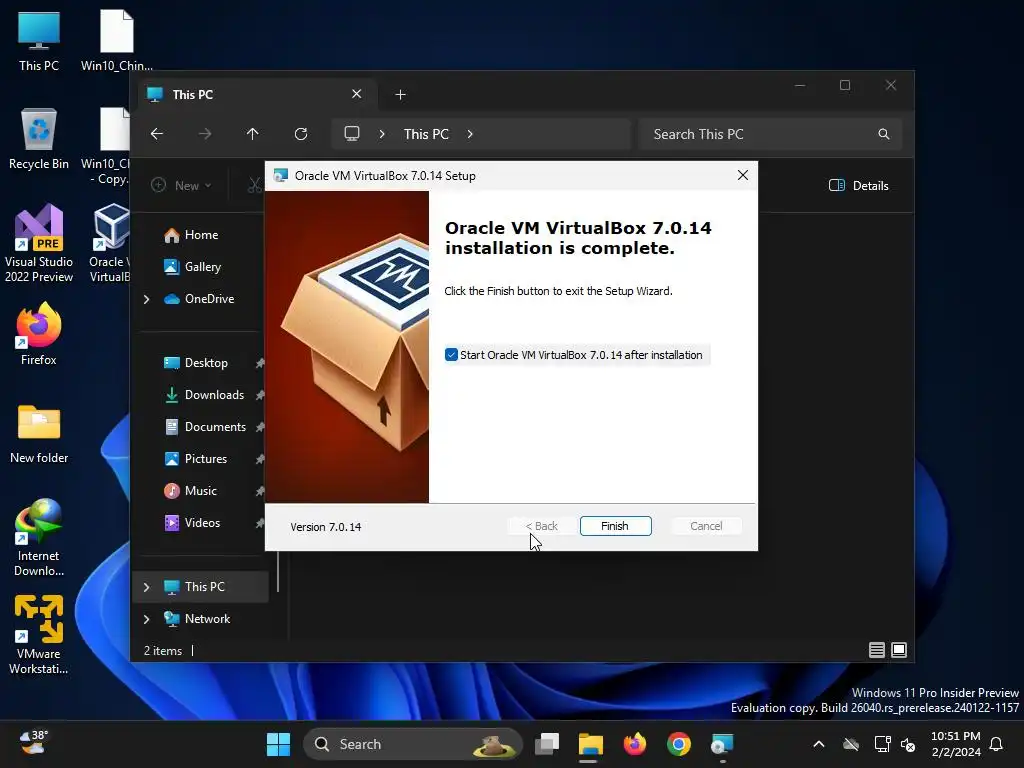This screenshot has width=1024, height=768.
Task: Click Finish in VirtualBox Setup
Action: tap(615, 526)
